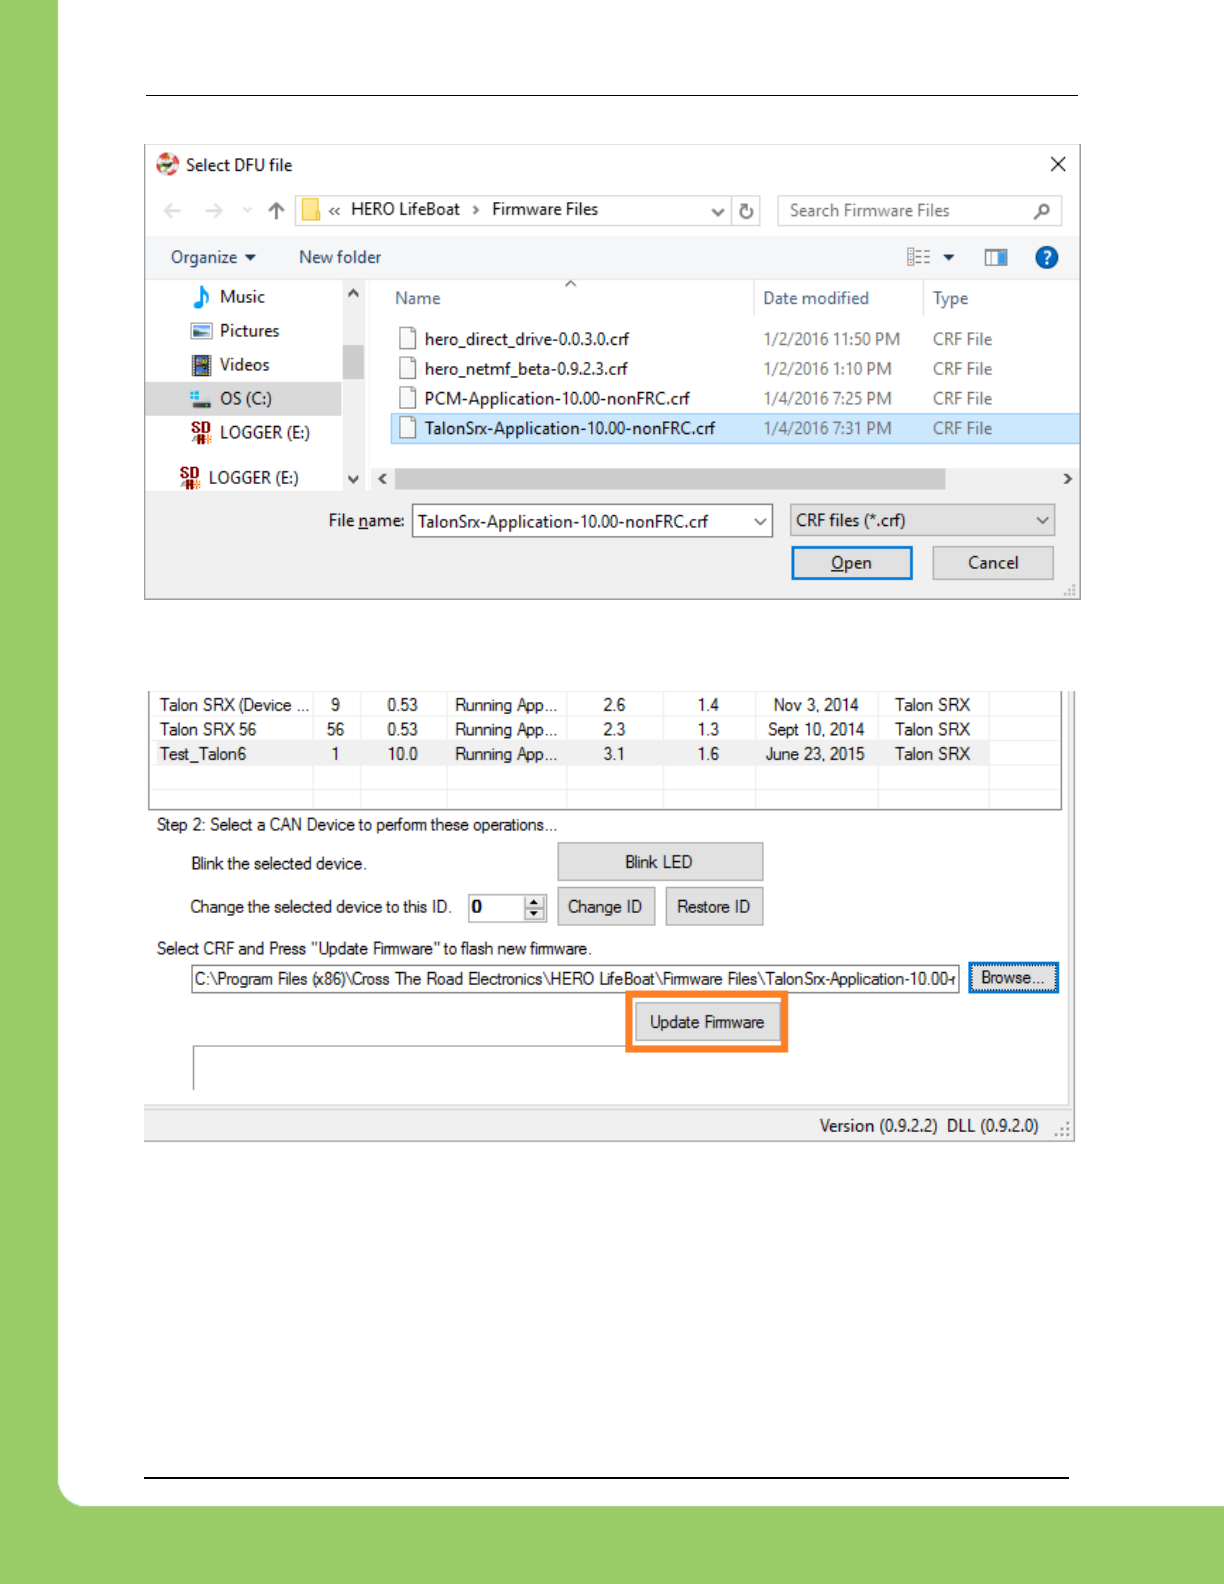Click the change view layout icon

tap(918, 258)
